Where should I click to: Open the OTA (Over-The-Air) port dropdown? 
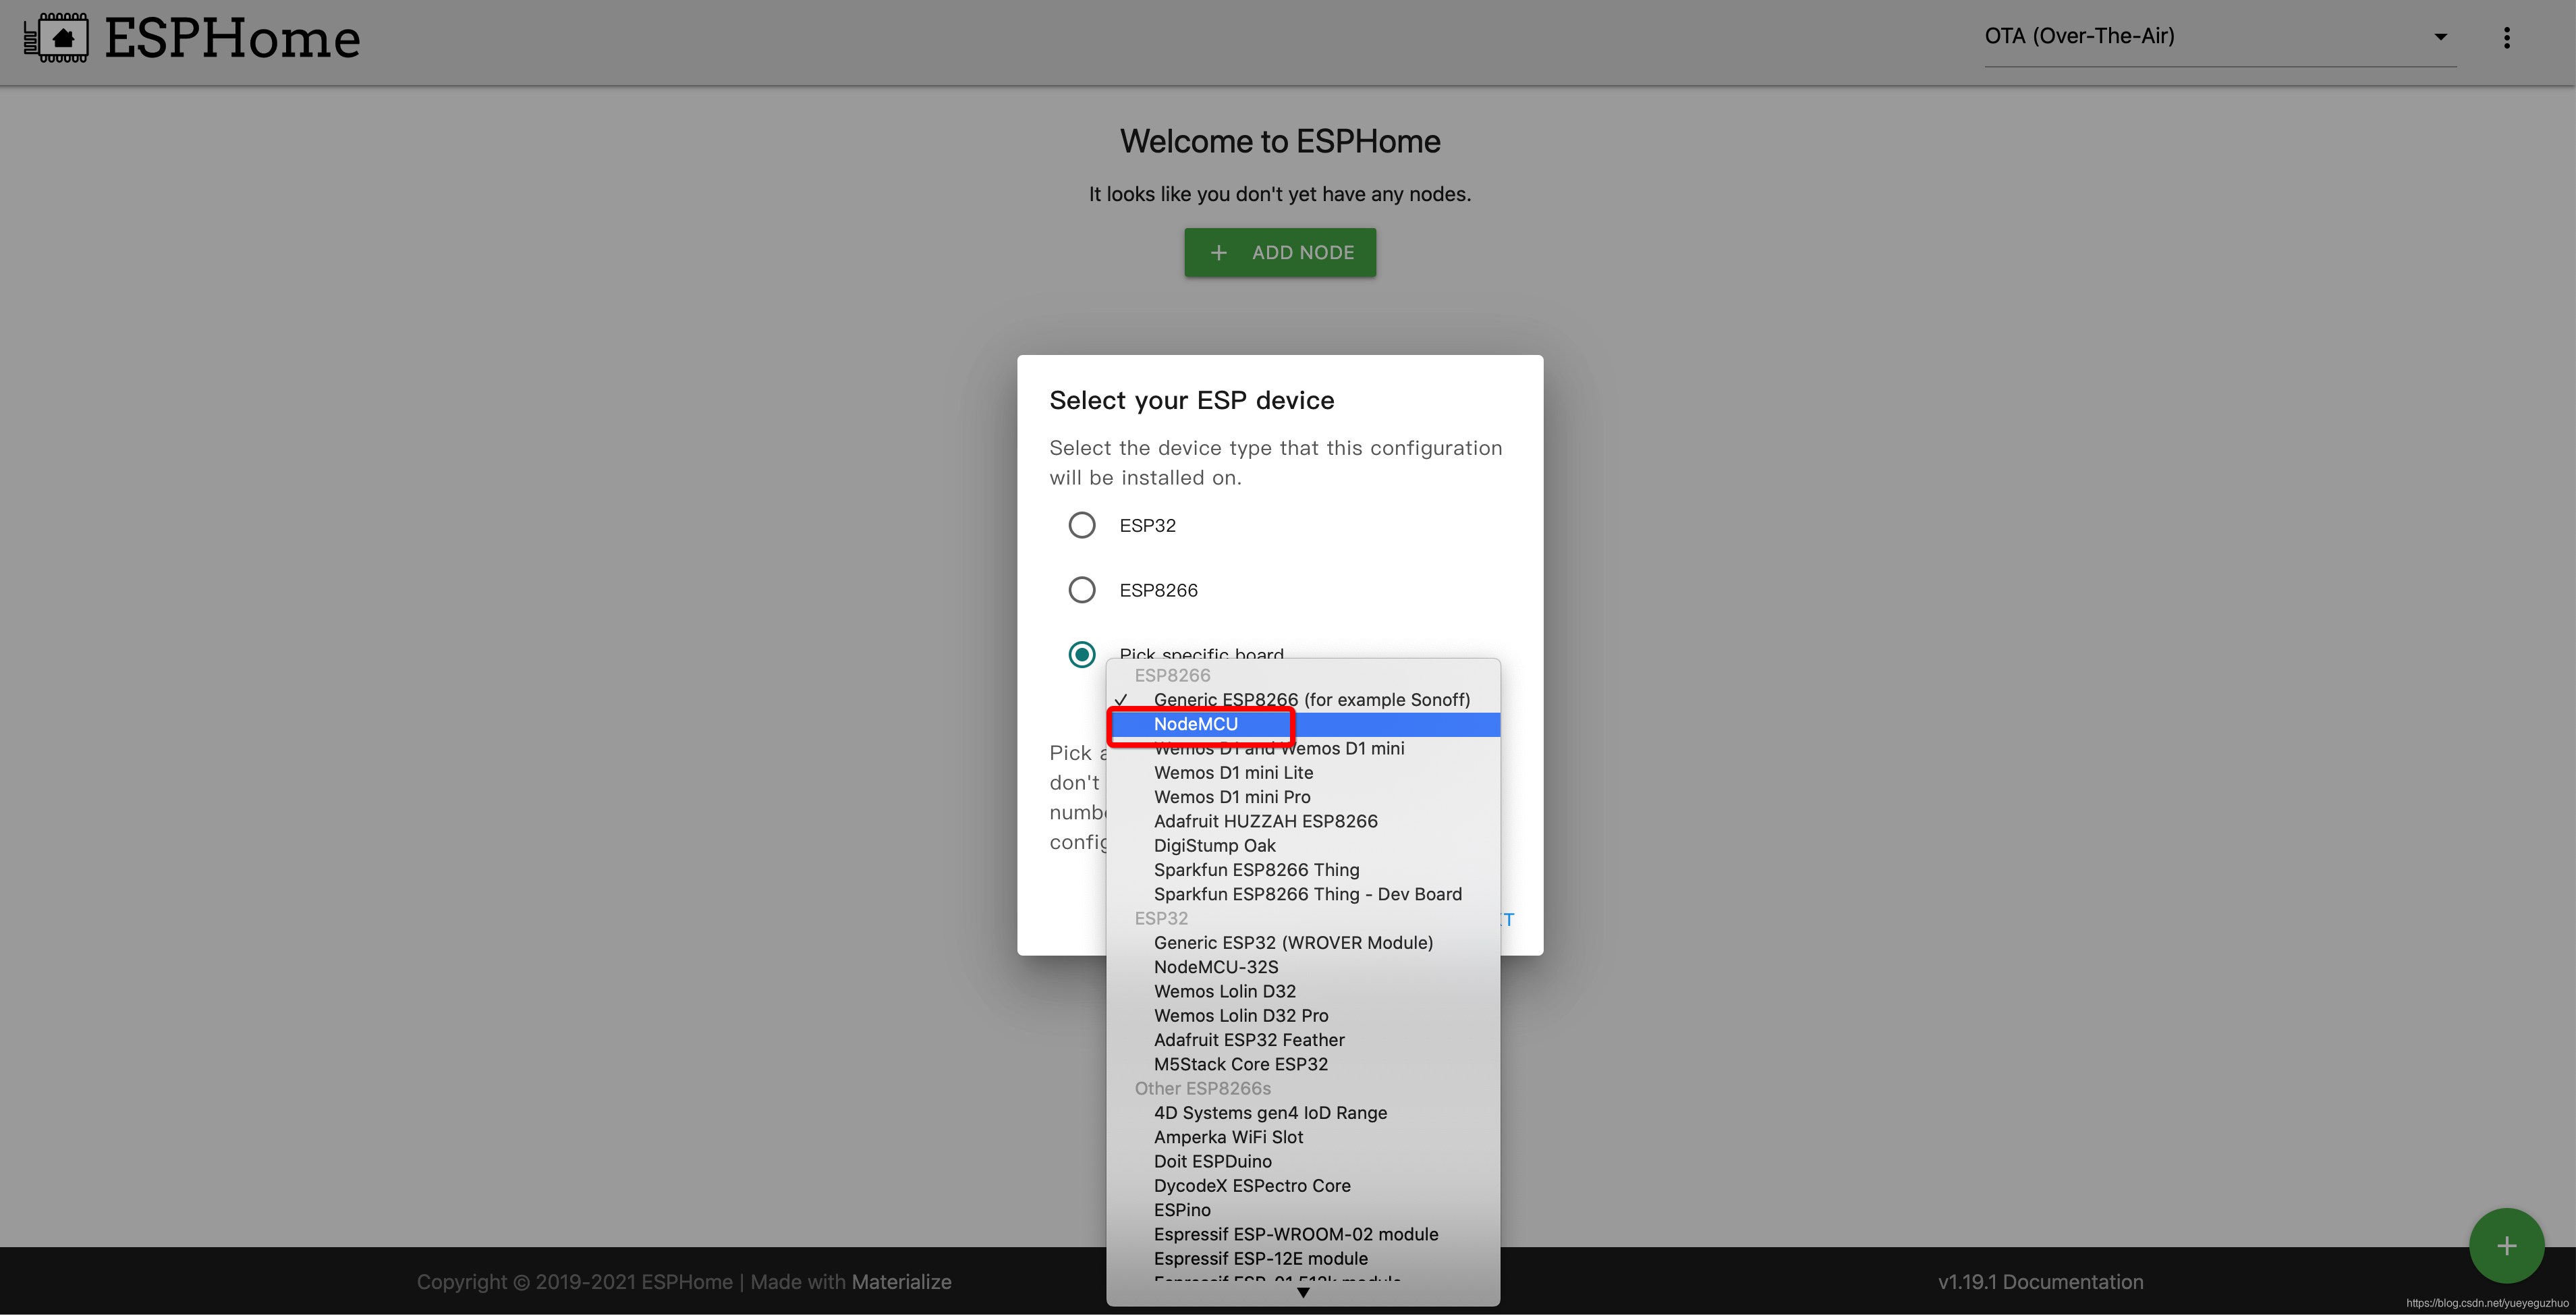coord(2220,37)
